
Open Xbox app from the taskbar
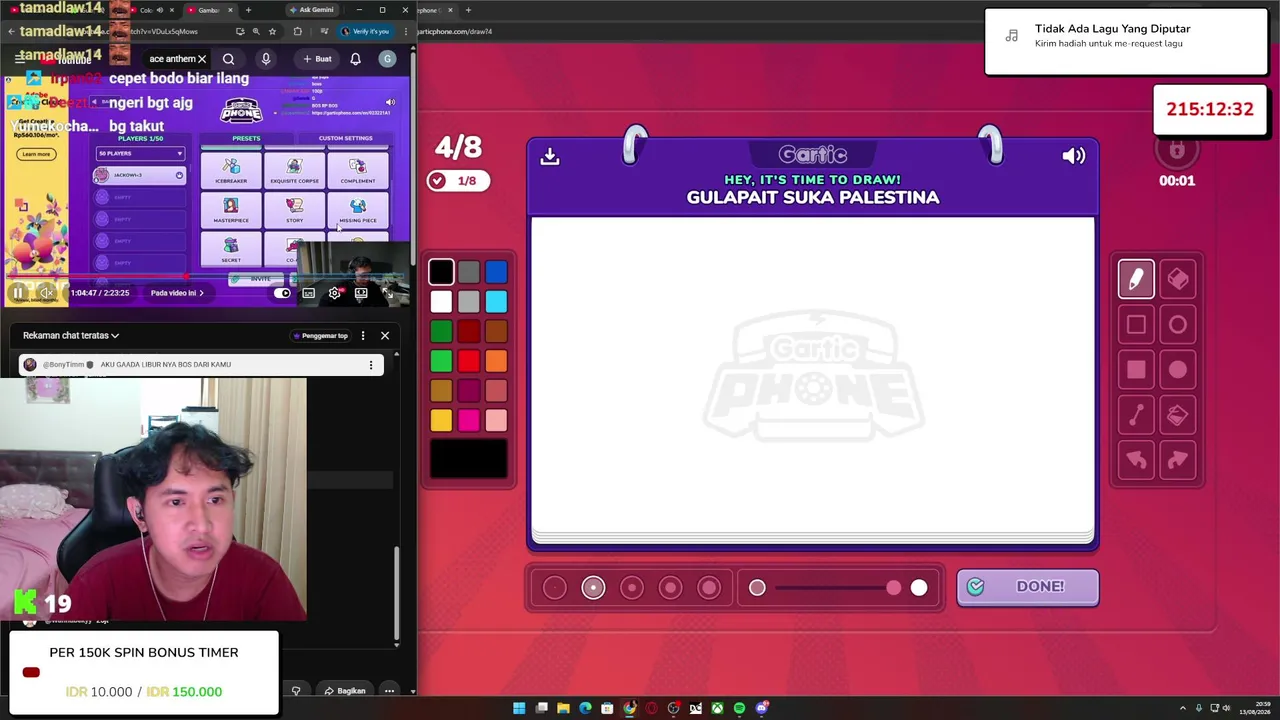coord(717,708)
